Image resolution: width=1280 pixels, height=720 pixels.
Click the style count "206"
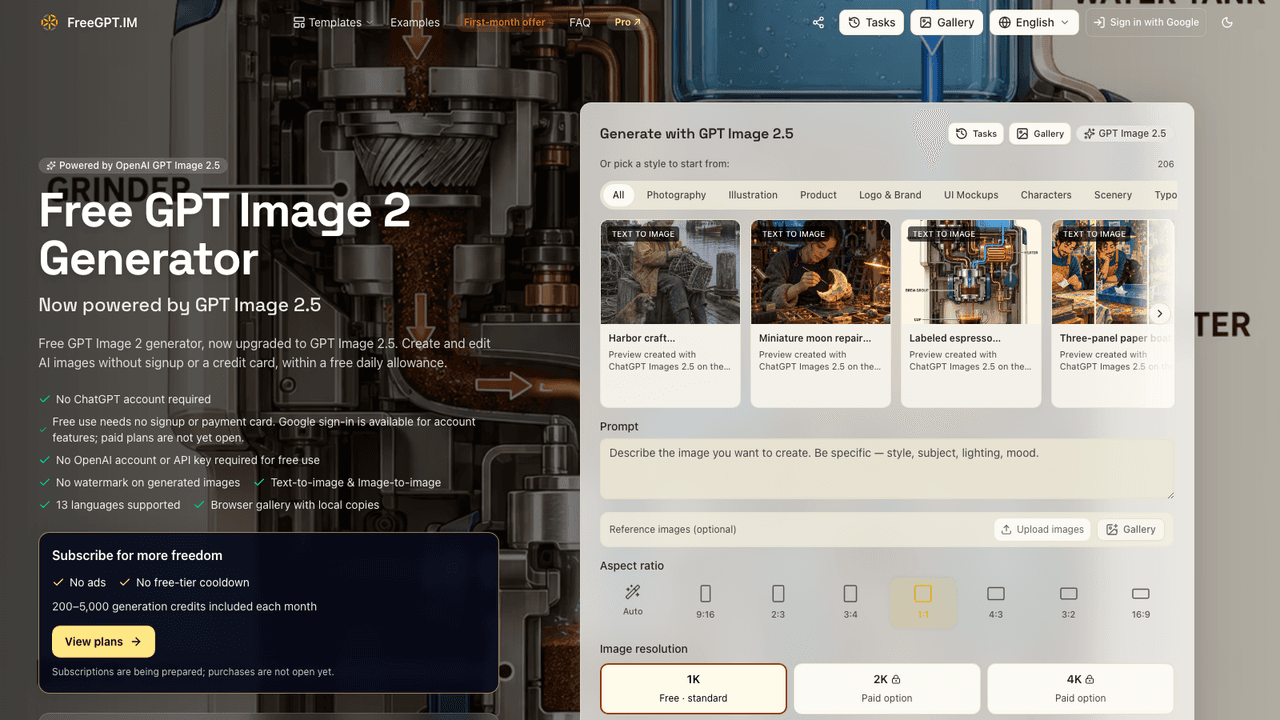[x=1165, y=164]
